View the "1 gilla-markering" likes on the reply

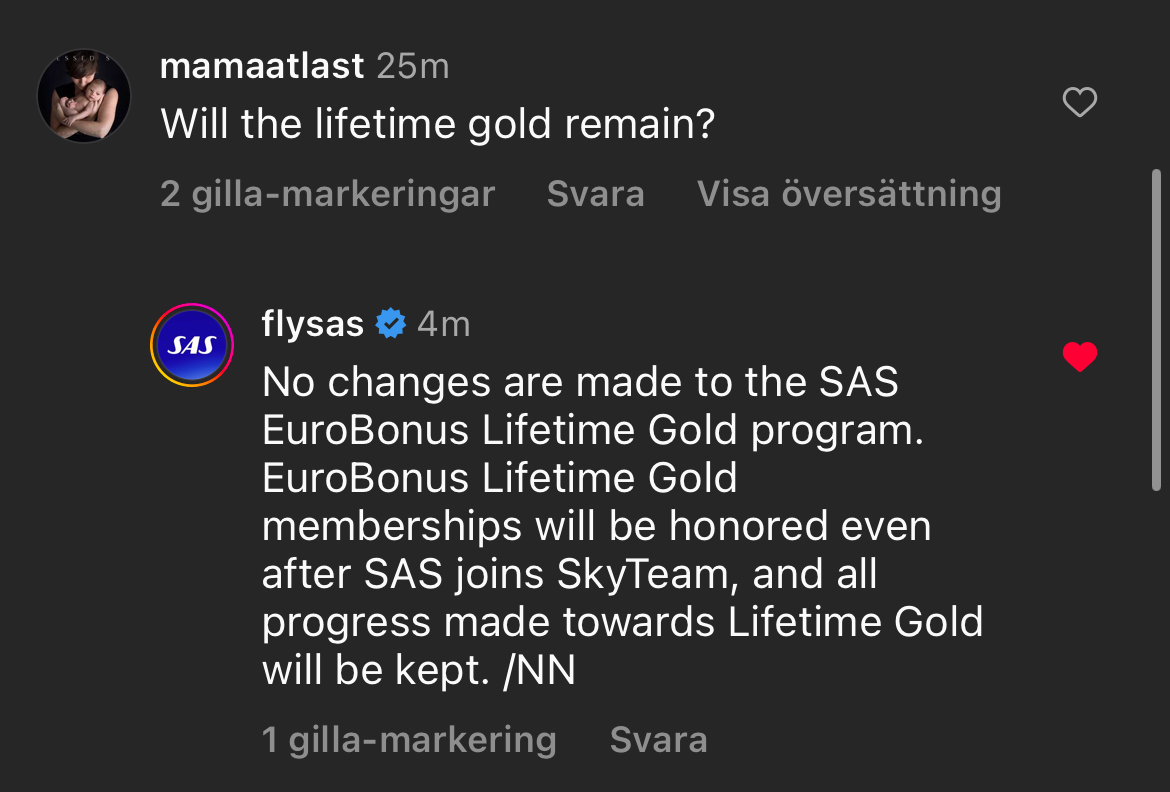(x=408, y=740)
